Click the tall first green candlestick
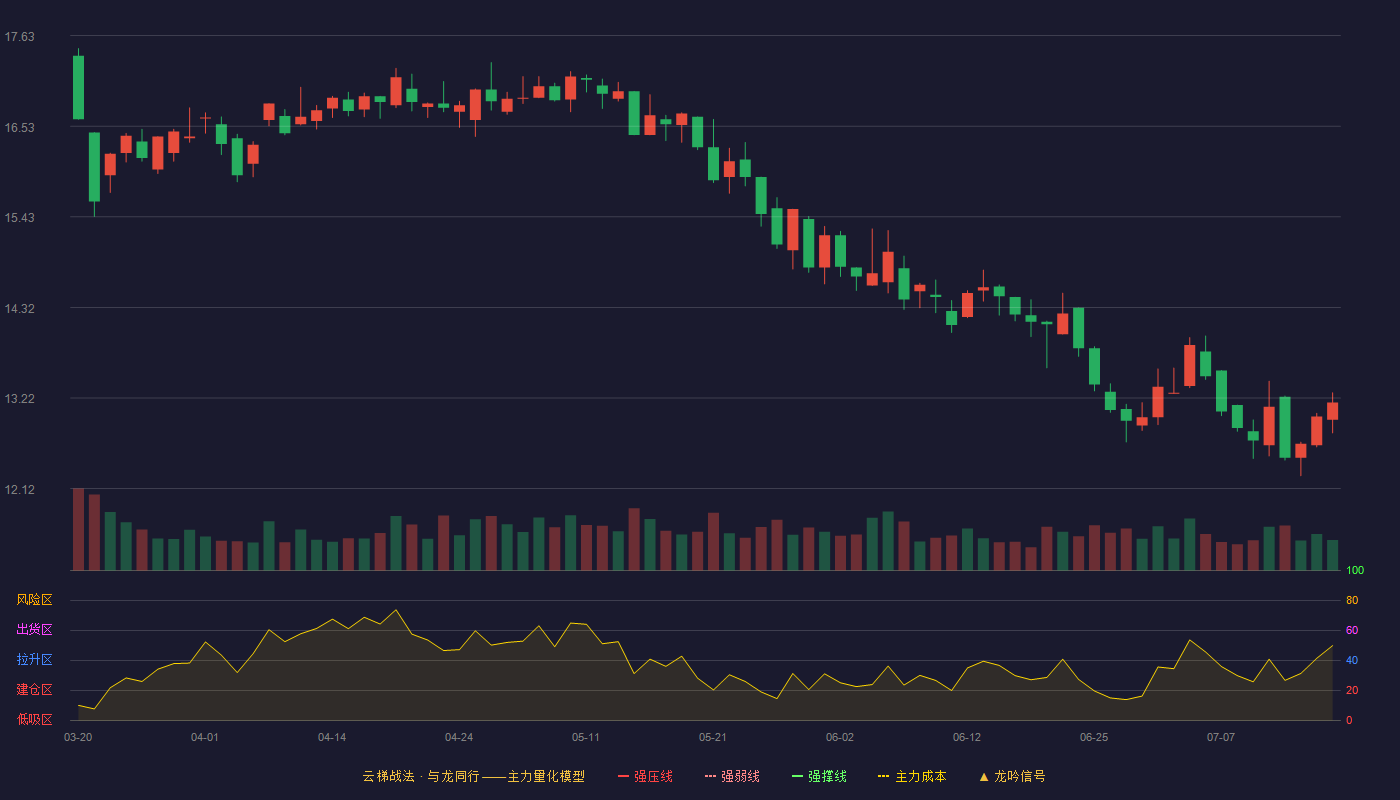The image size is (1400, 800). (x=78, y=87)
